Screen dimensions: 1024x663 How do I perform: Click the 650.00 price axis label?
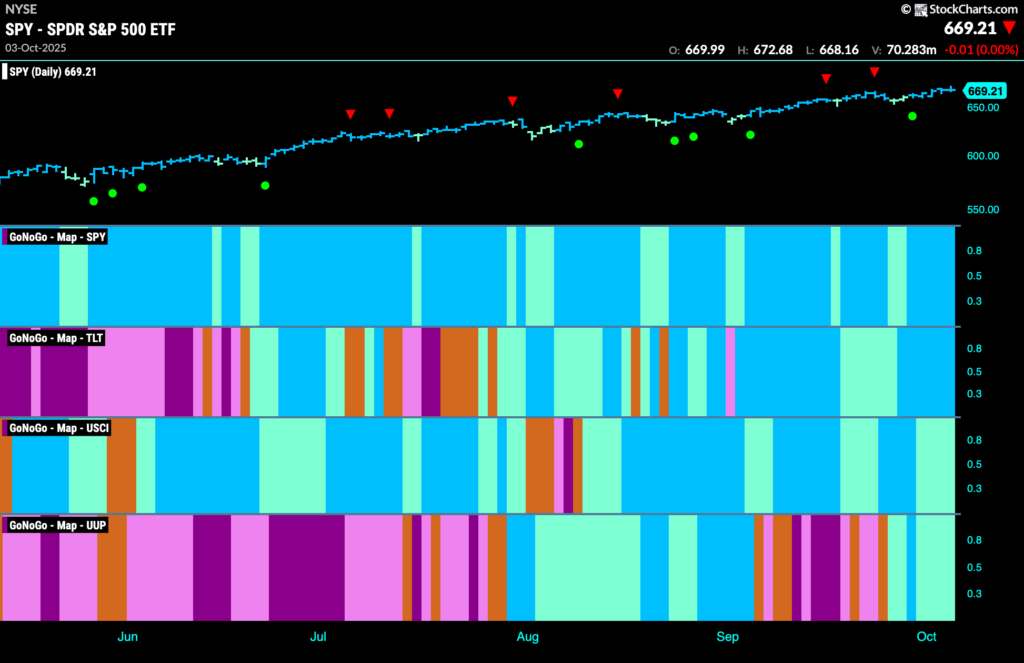(983, 108)
